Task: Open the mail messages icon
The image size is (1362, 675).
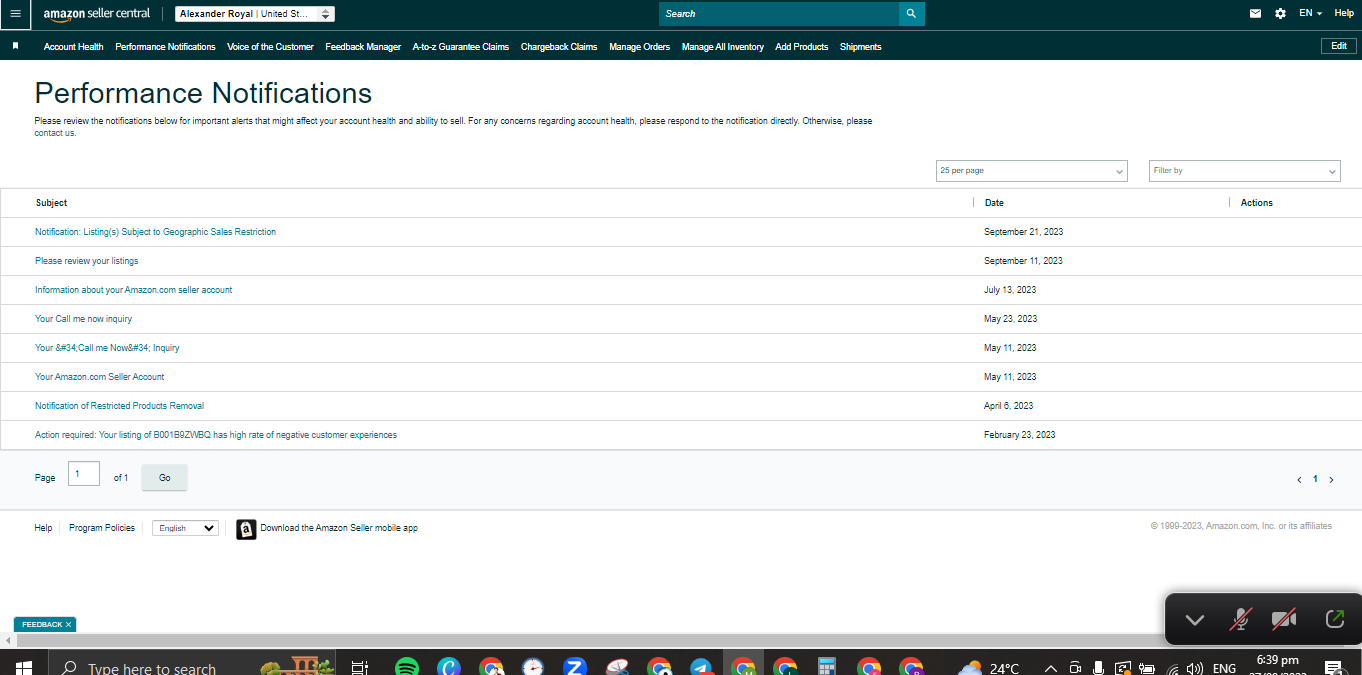Action: (1255, 14)
